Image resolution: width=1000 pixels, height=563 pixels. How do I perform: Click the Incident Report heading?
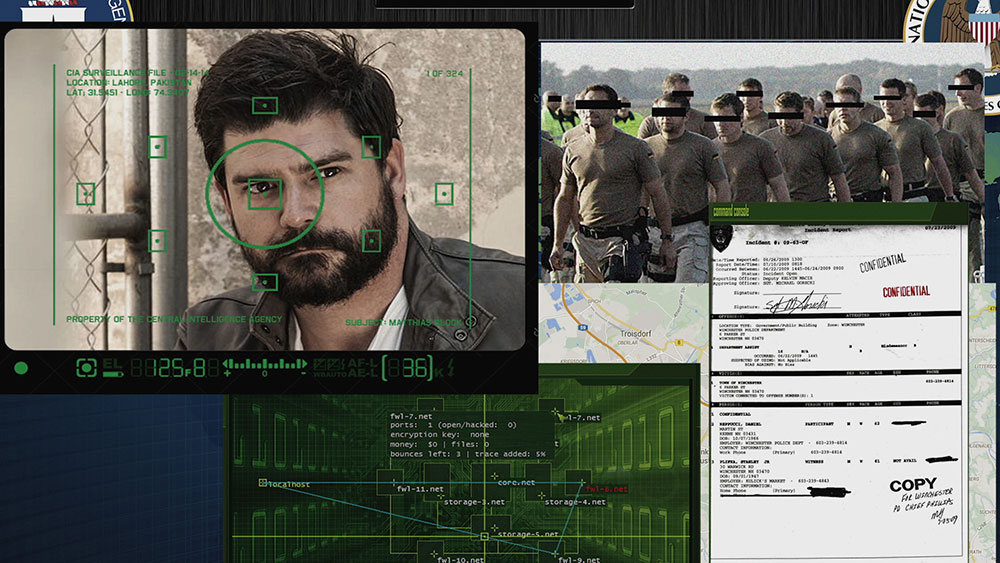pos(827,230)
